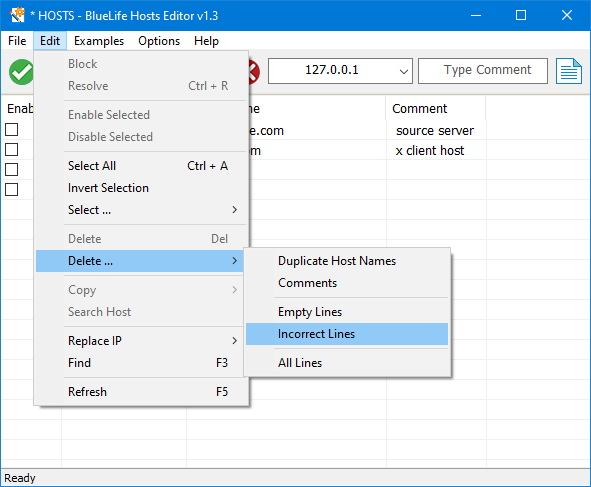
Task: Tick the checkbox in the first host row
Action: [x=11, y=129]
